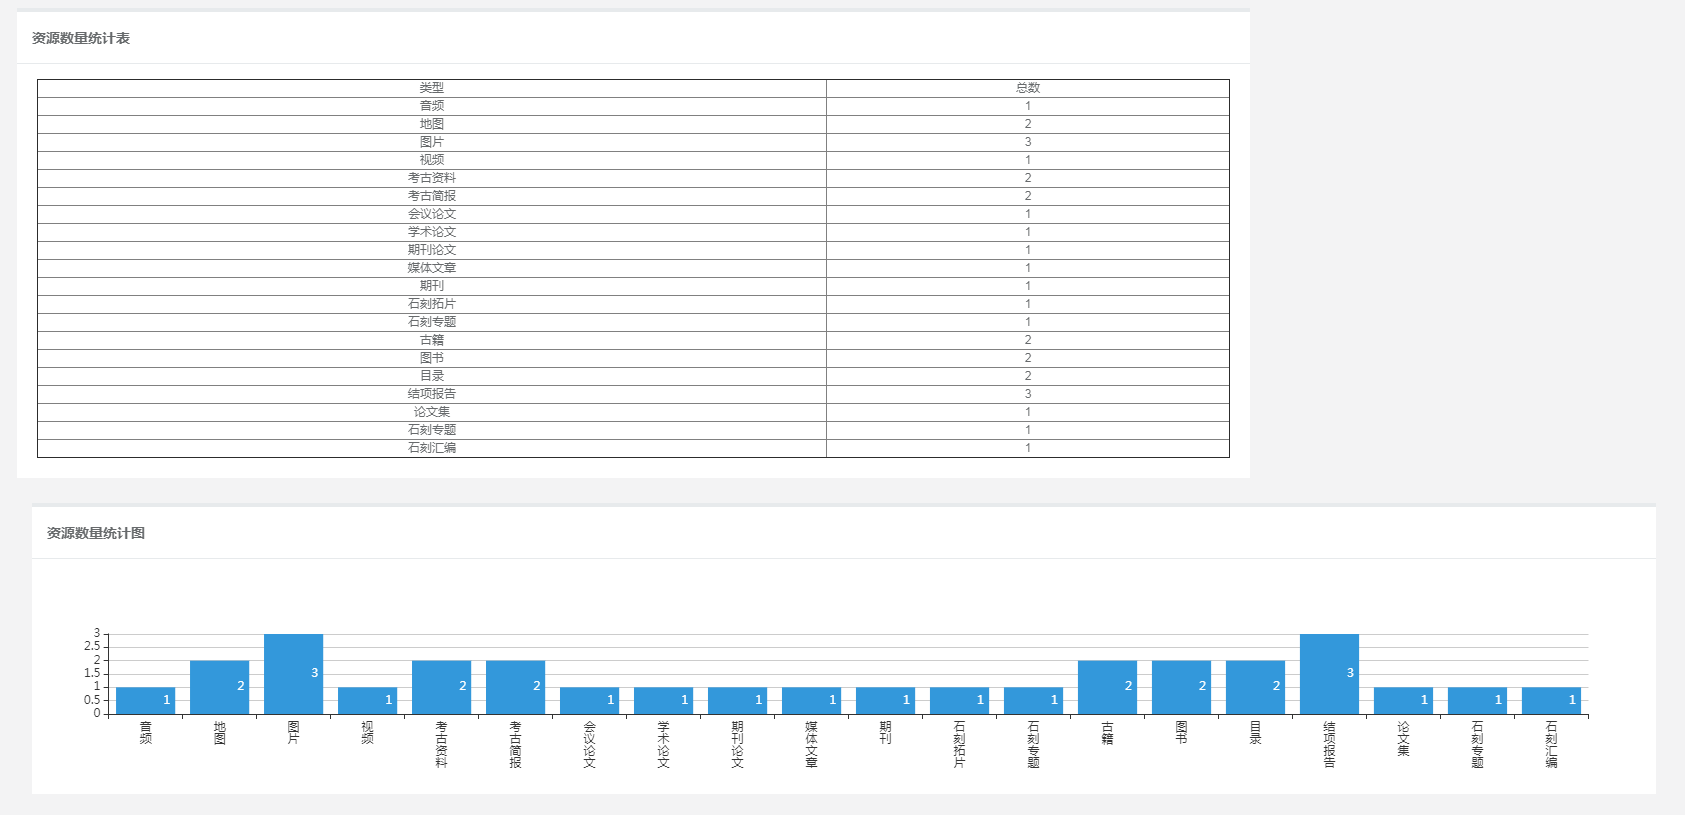Select the 石刻拓片 row in the table
This screenshot has height=815, width=1685.
(633, 304)
